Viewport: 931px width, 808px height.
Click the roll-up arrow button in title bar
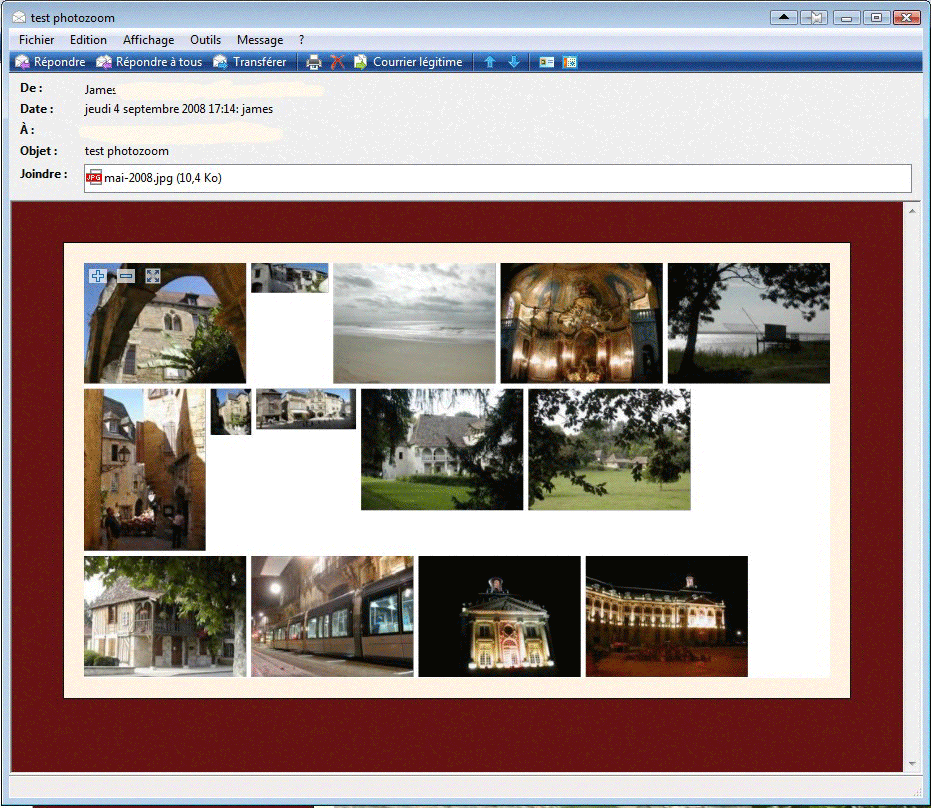784,17
